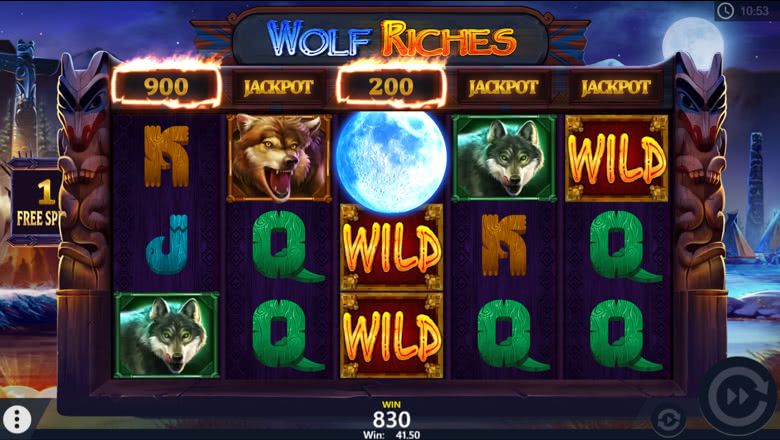Click the gray wolf in bottom-left reel
Screen dimensions: 780x440
pyautogui.click(x=167, y=335)
